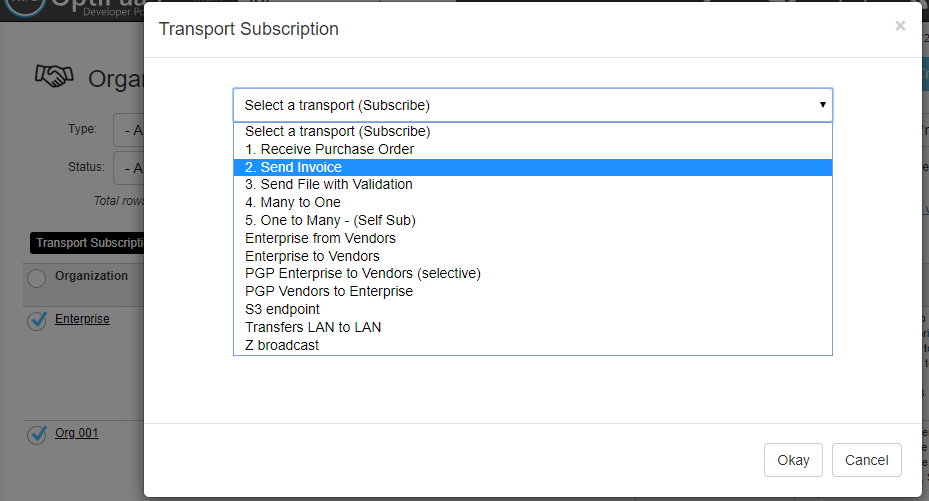
Task: Select 1. Receive Purchase Order option
Action: tap(329, 149)
